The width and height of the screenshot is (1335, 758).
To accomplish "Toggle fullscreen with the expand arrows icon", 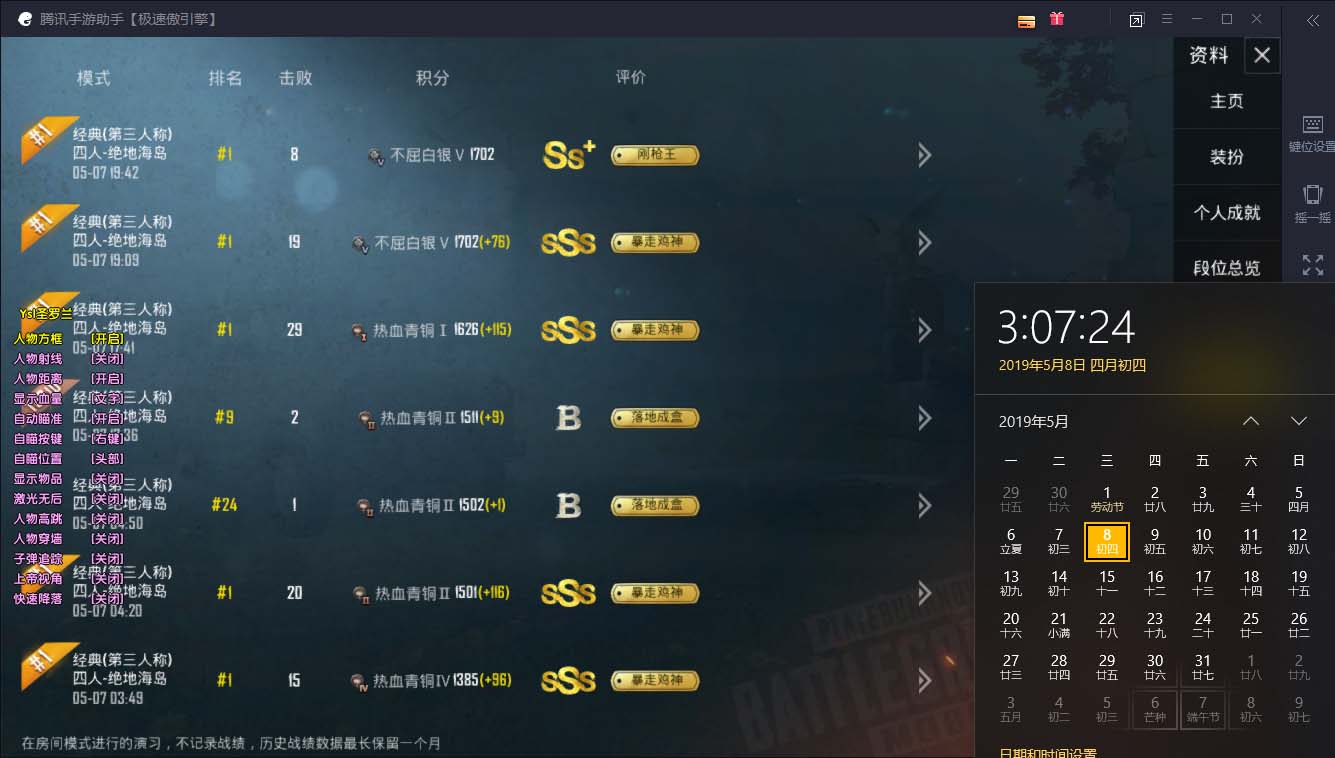I will (x=1312, y=265).
